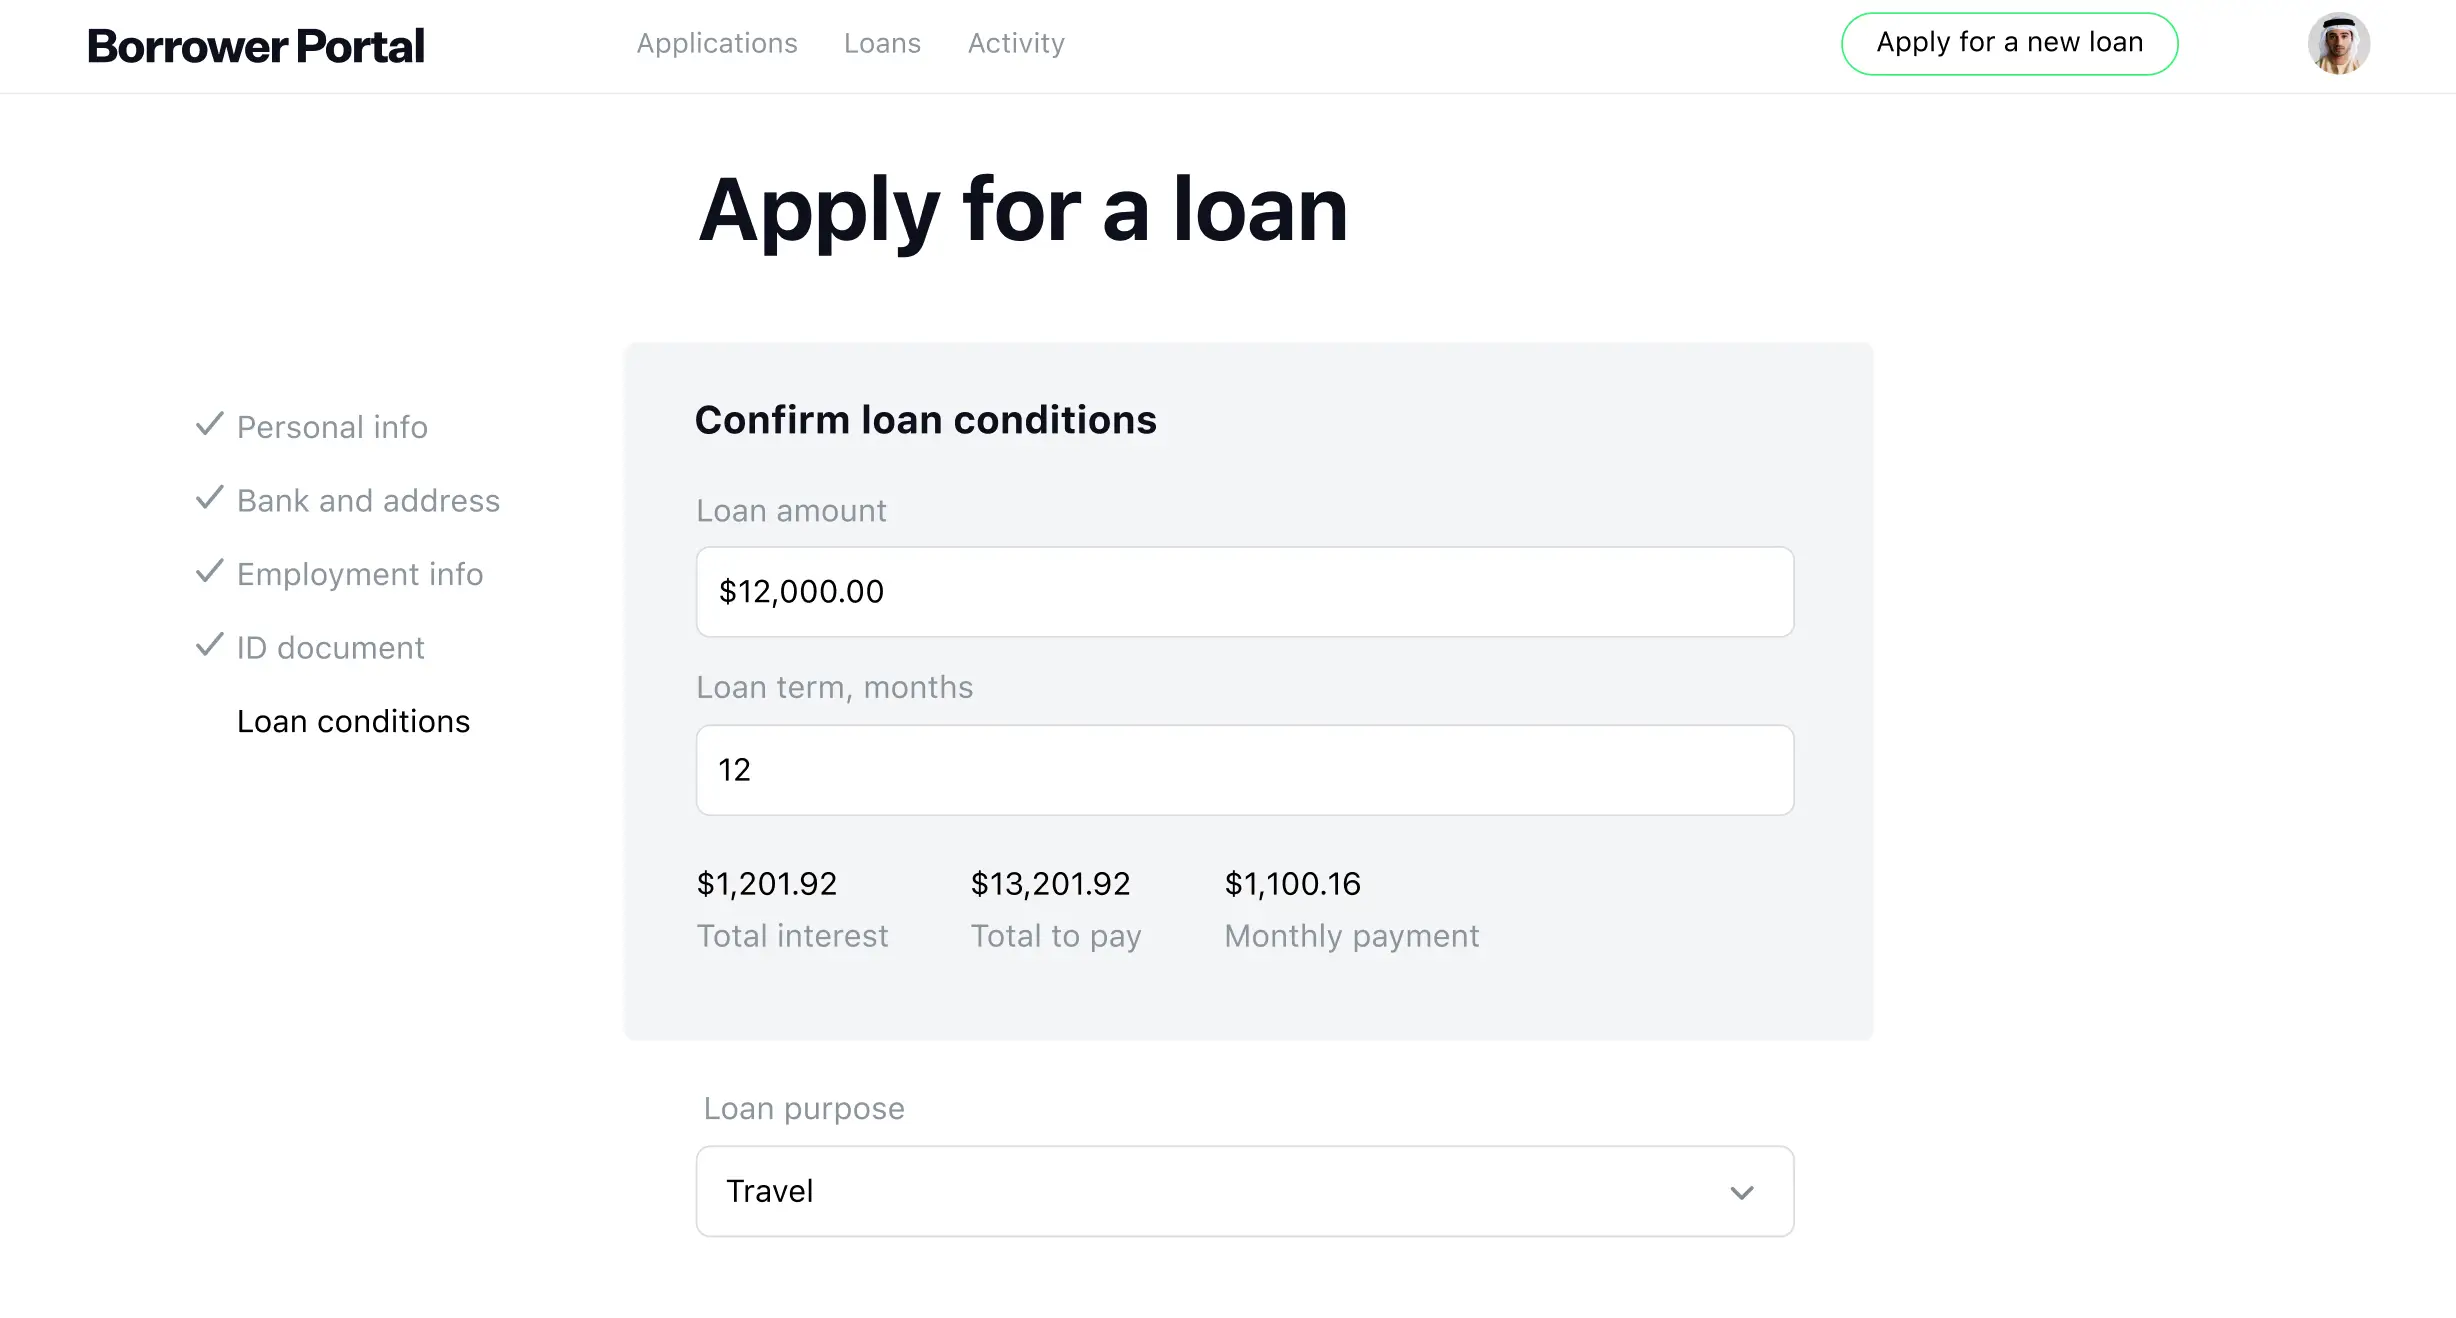
Task: Select the Loan conditions sidebar step
Action: click(352, 722)
